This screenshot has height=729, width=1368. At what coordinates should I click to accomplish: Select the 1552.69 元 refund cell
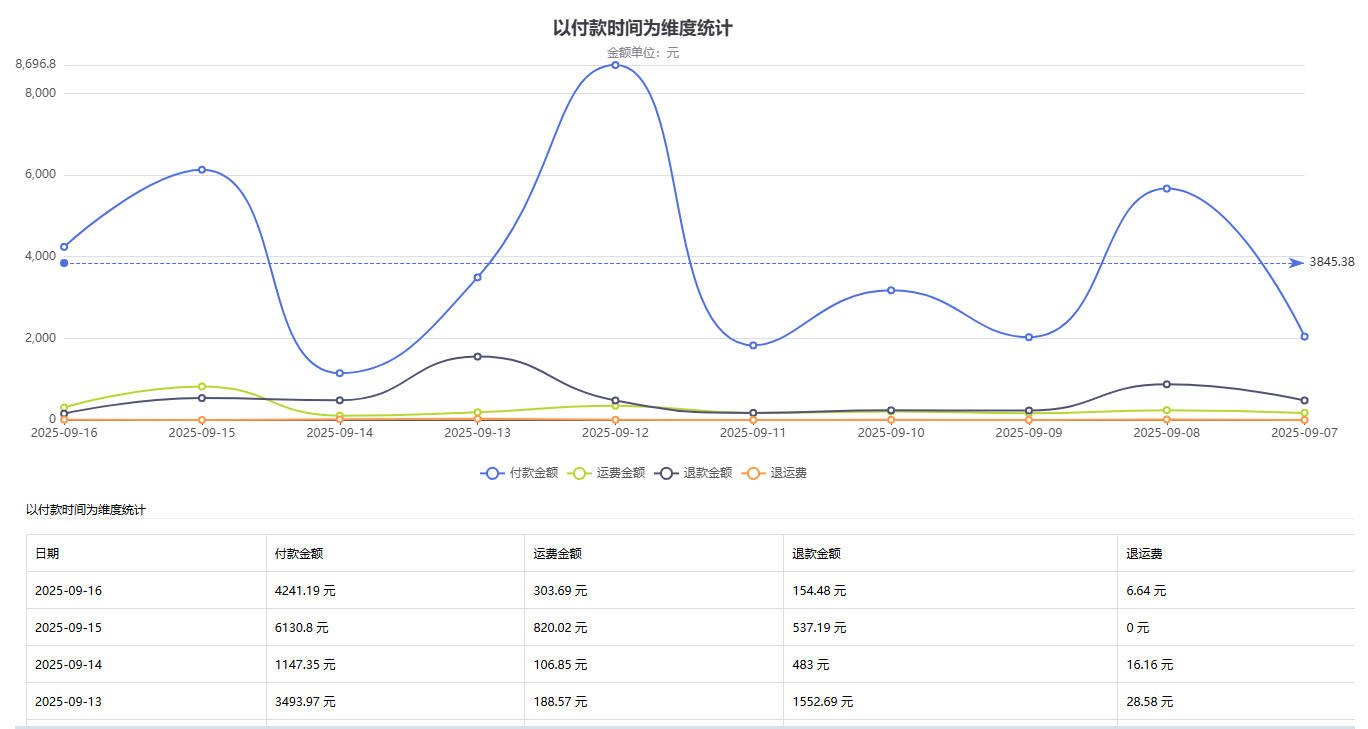pyautogui.click(x=822, y=702)
